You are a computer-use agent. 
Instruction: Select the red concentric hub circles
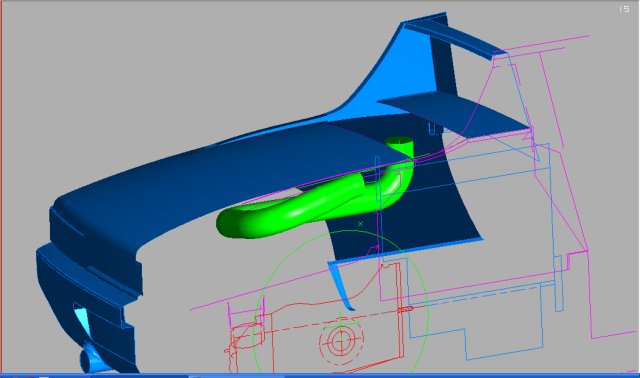coord(340,340)
